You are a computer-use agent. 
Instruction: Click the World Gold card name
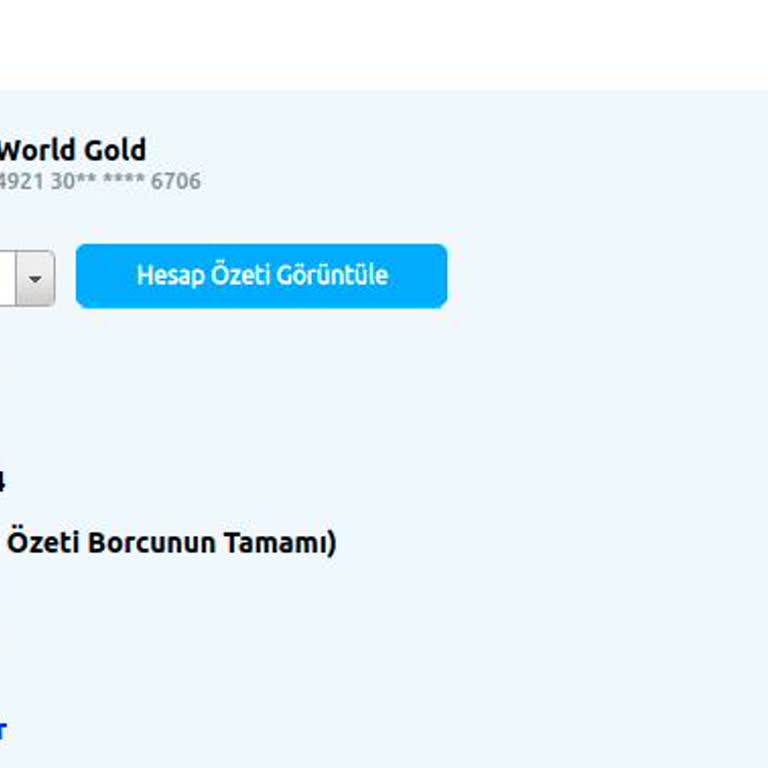tap(72, 151)
